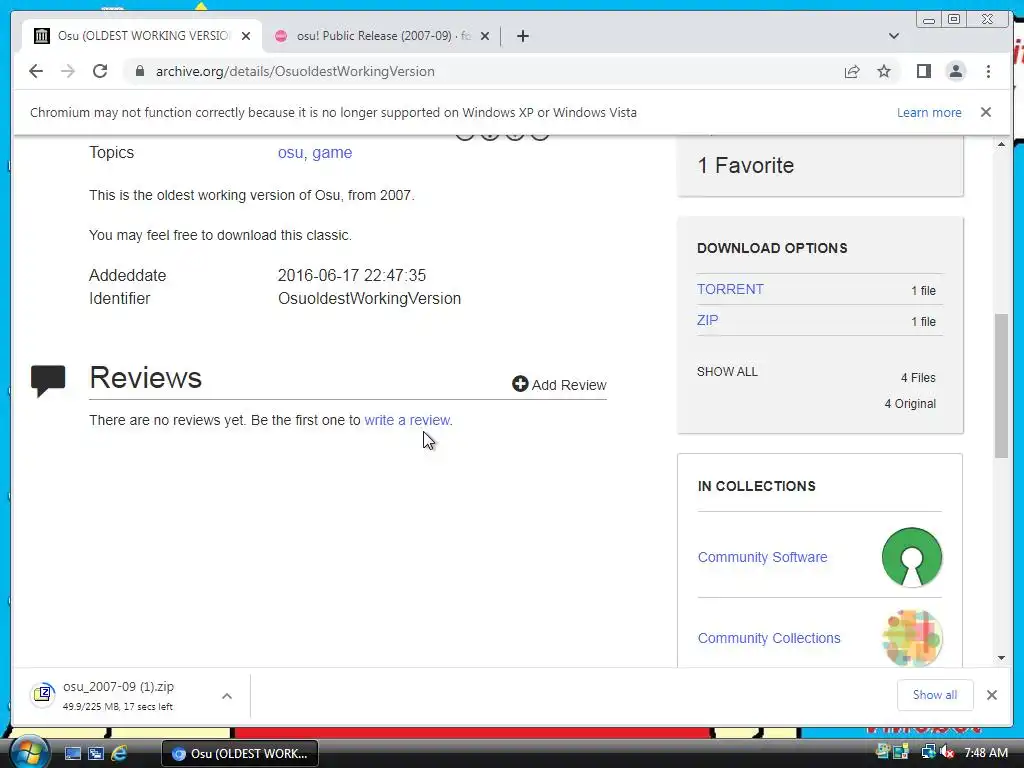Viewport: 1024px width, 768px height.
Task: Click the Community Collections mosaic thumbnail
Action: (912, 638)
